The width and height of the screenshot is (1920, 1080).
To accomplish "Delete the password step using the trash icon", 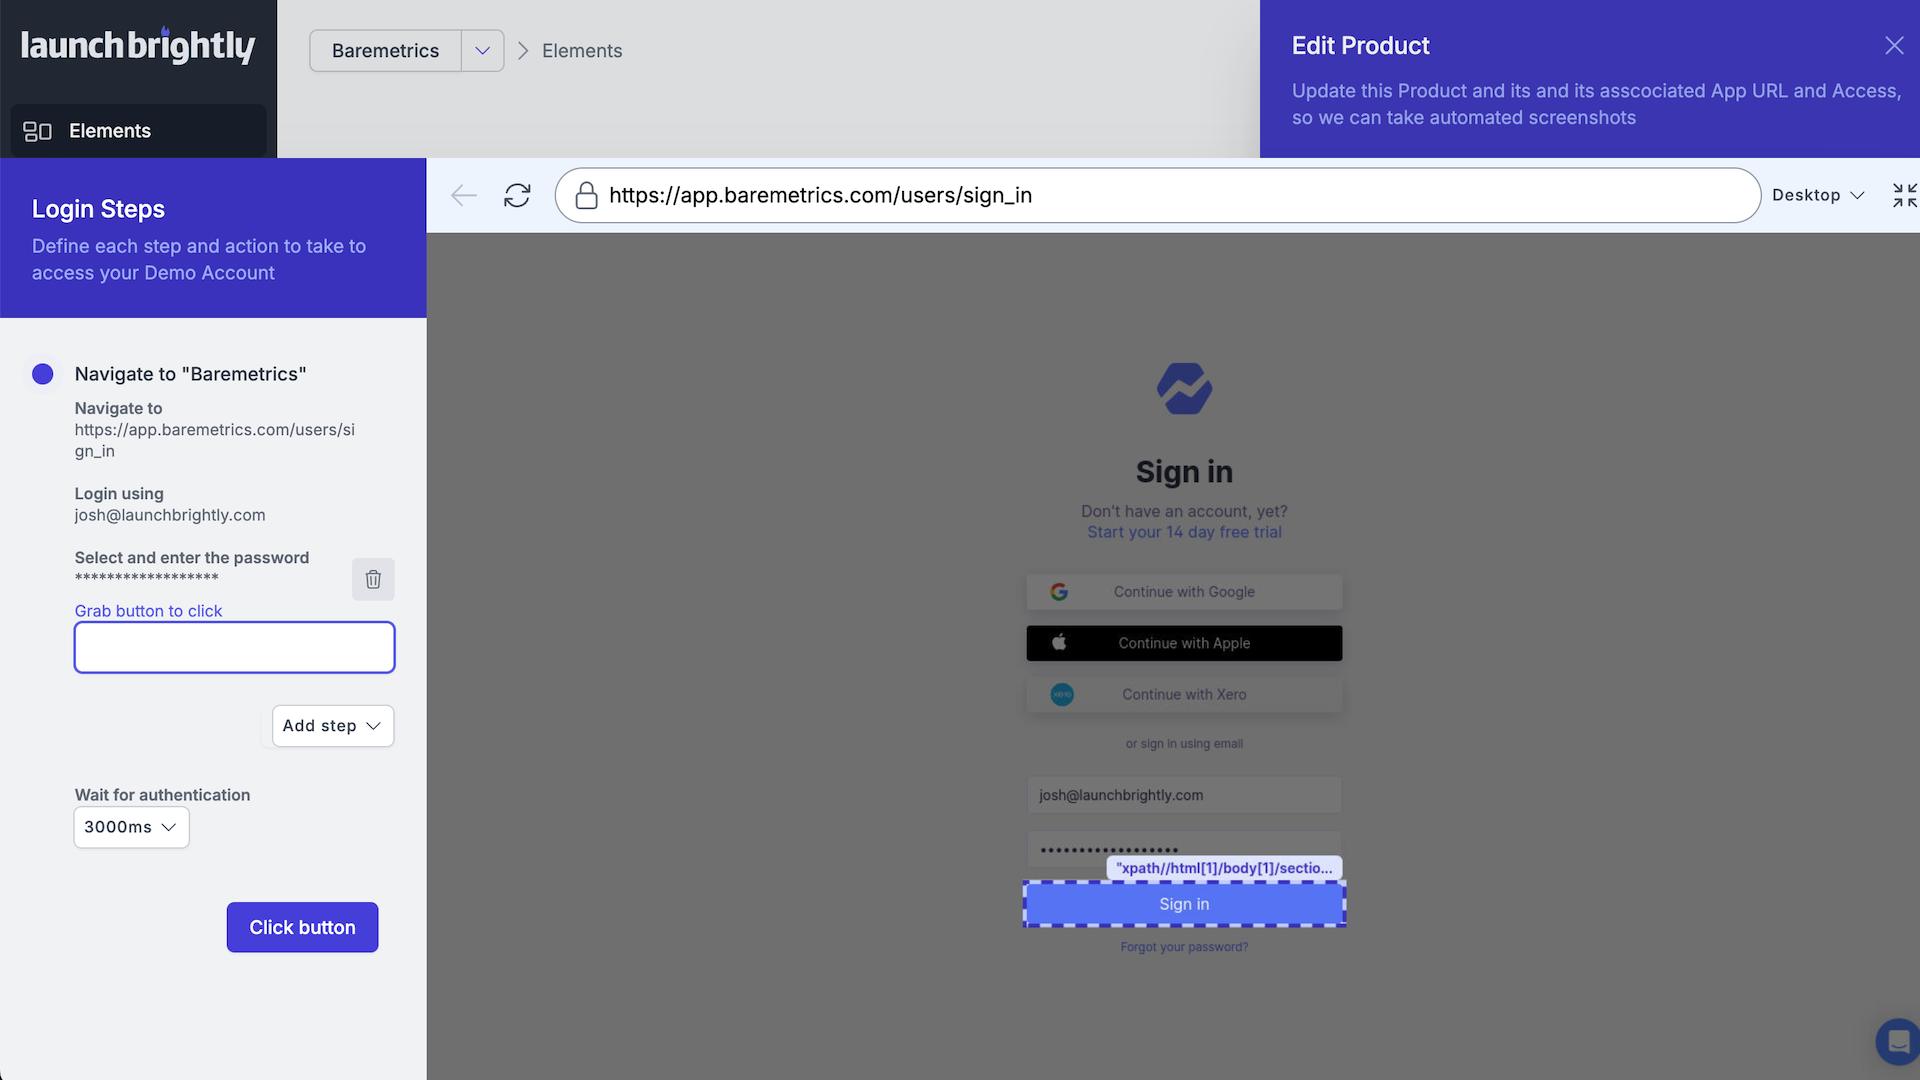I will click(x=373, y=579).
